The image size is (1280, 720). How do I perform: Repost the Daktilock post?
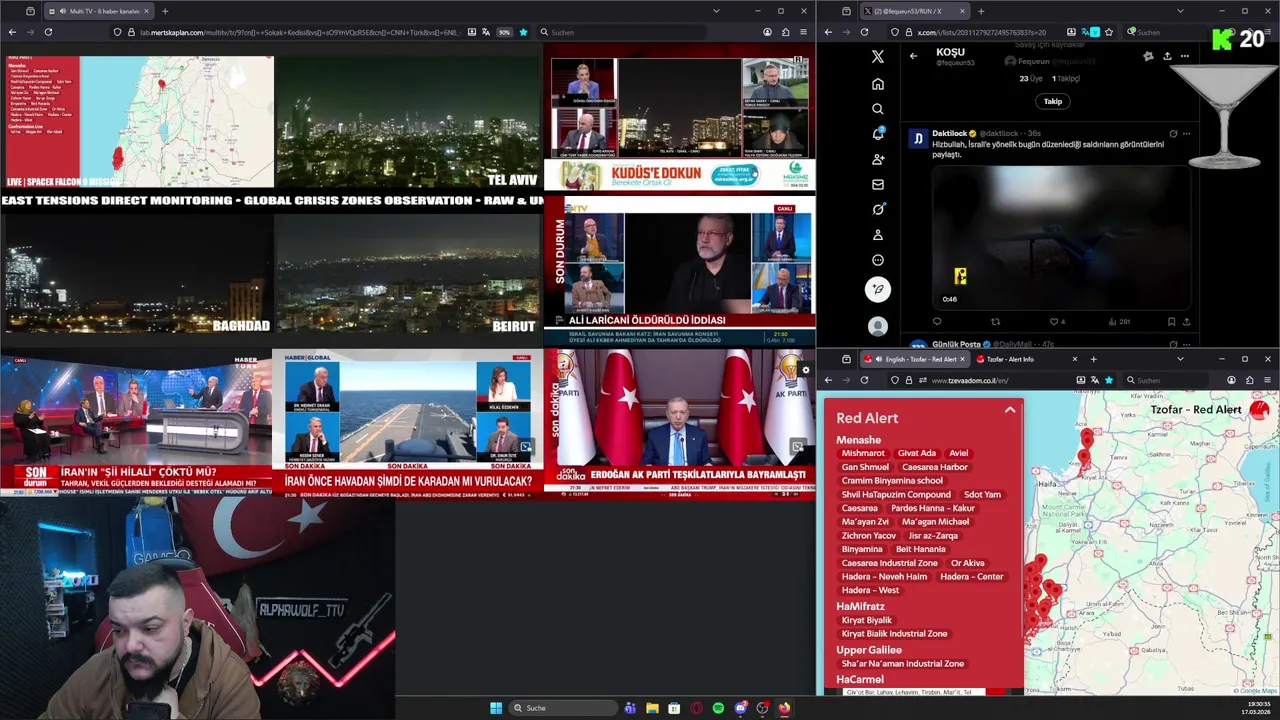[995, 322]
